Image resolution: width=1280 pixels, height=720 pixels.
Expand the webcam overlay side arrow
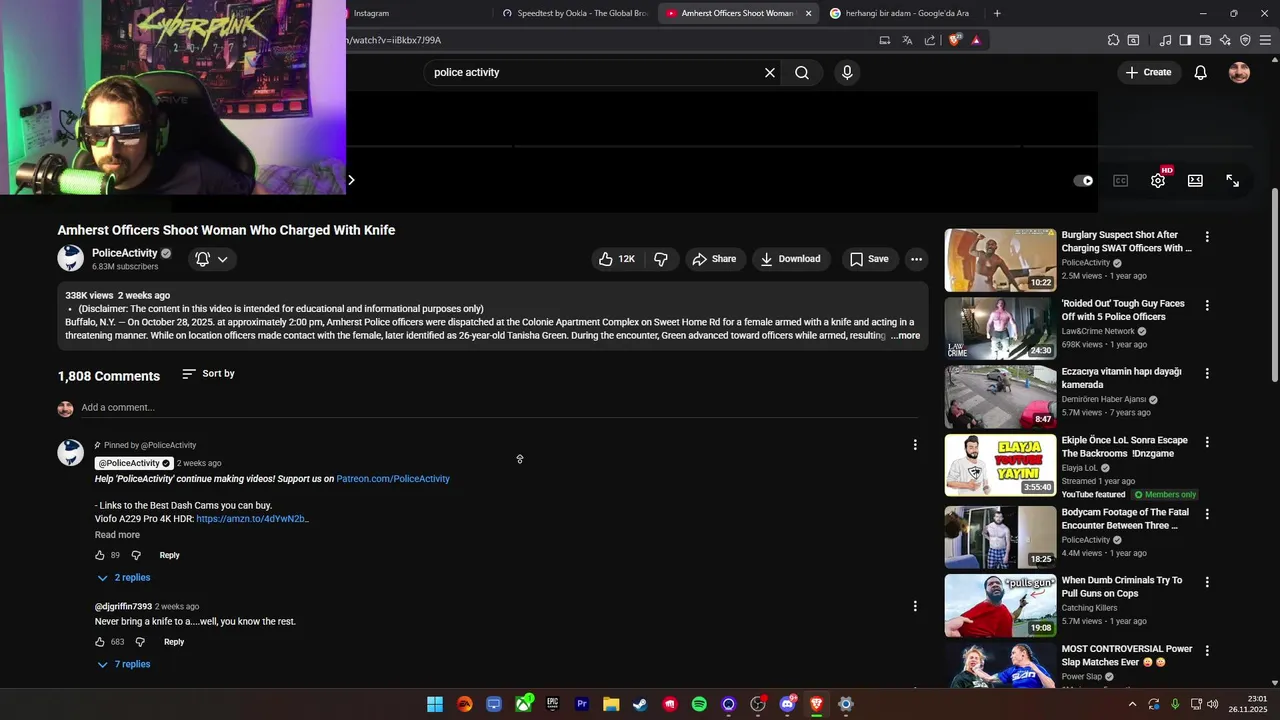(351, 180)
